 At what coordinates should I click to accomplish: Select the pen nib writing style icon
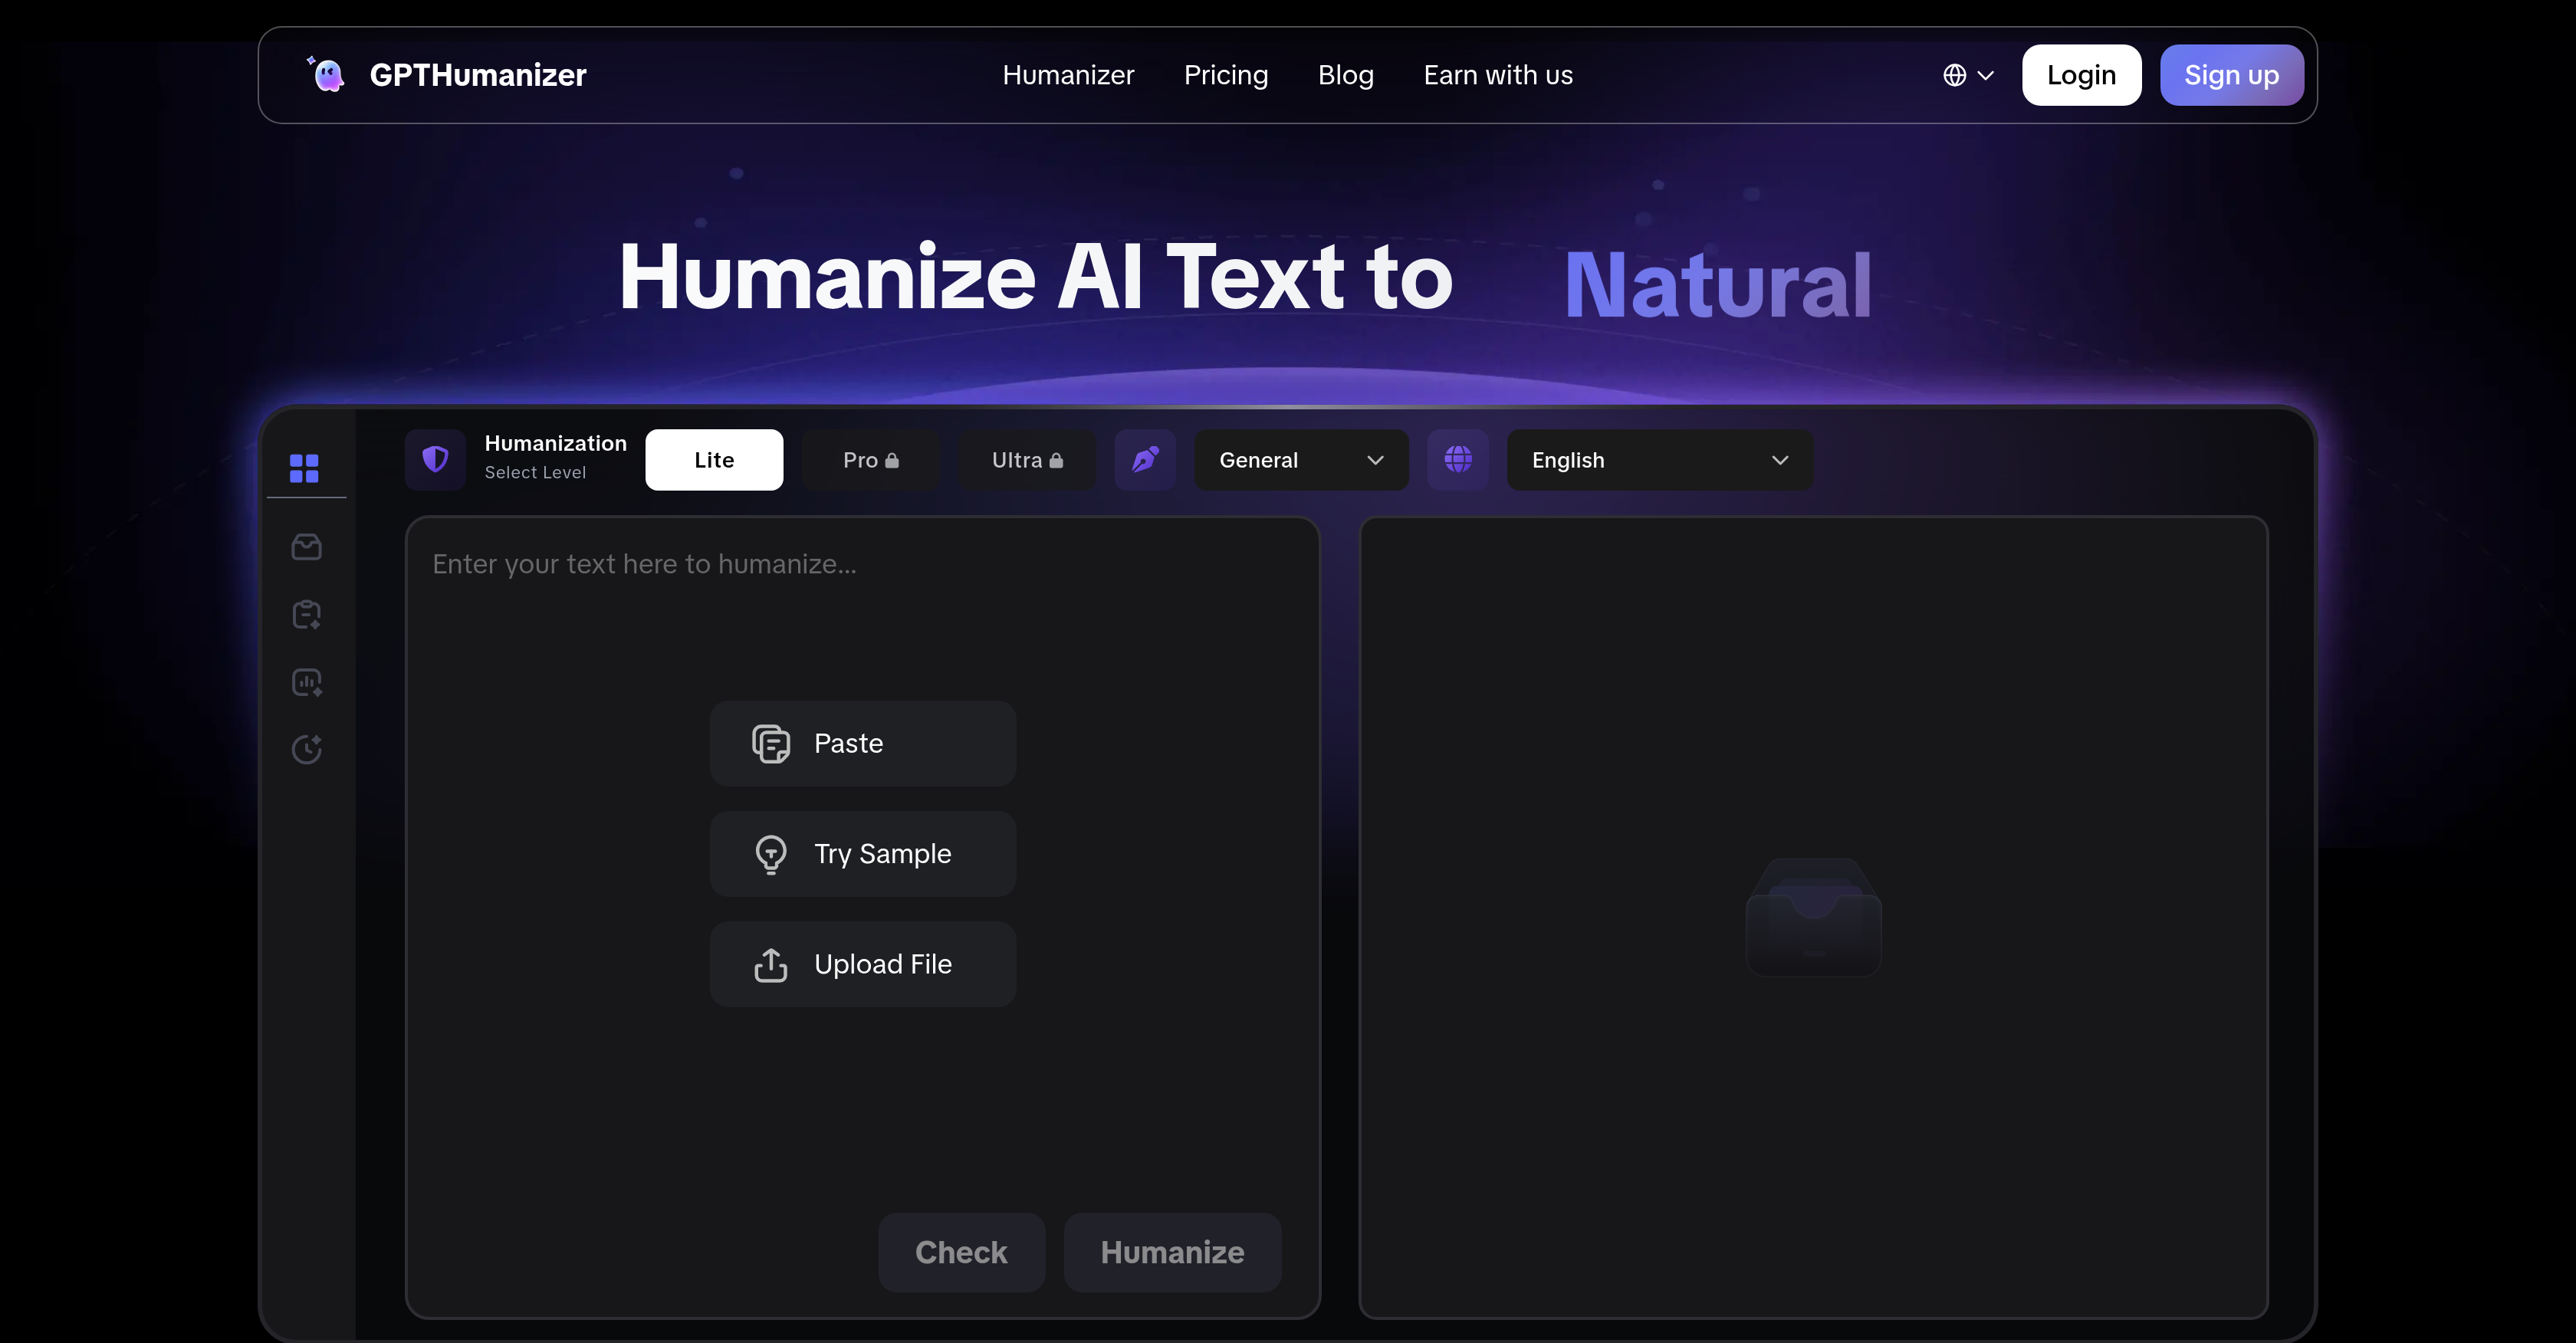tap(1144, 460)
